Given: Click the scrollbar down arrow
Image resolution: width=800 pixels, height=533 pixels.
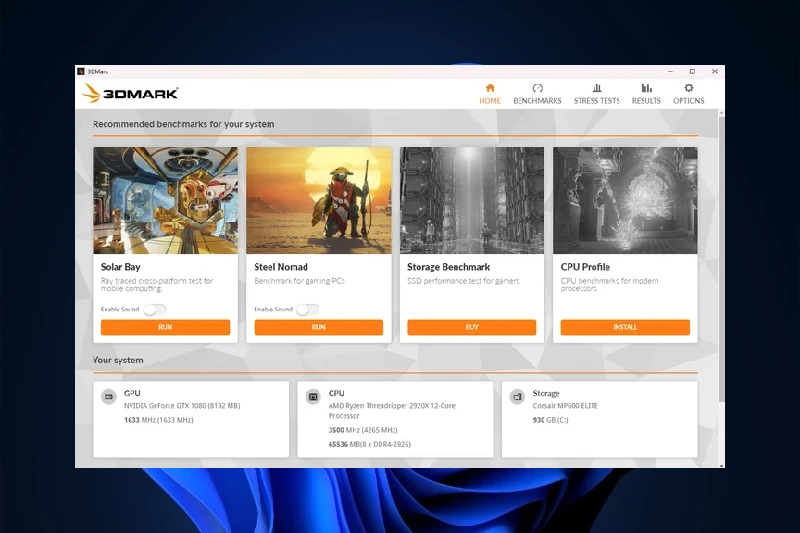Looking at the screenshot, I should click(721, 465).
